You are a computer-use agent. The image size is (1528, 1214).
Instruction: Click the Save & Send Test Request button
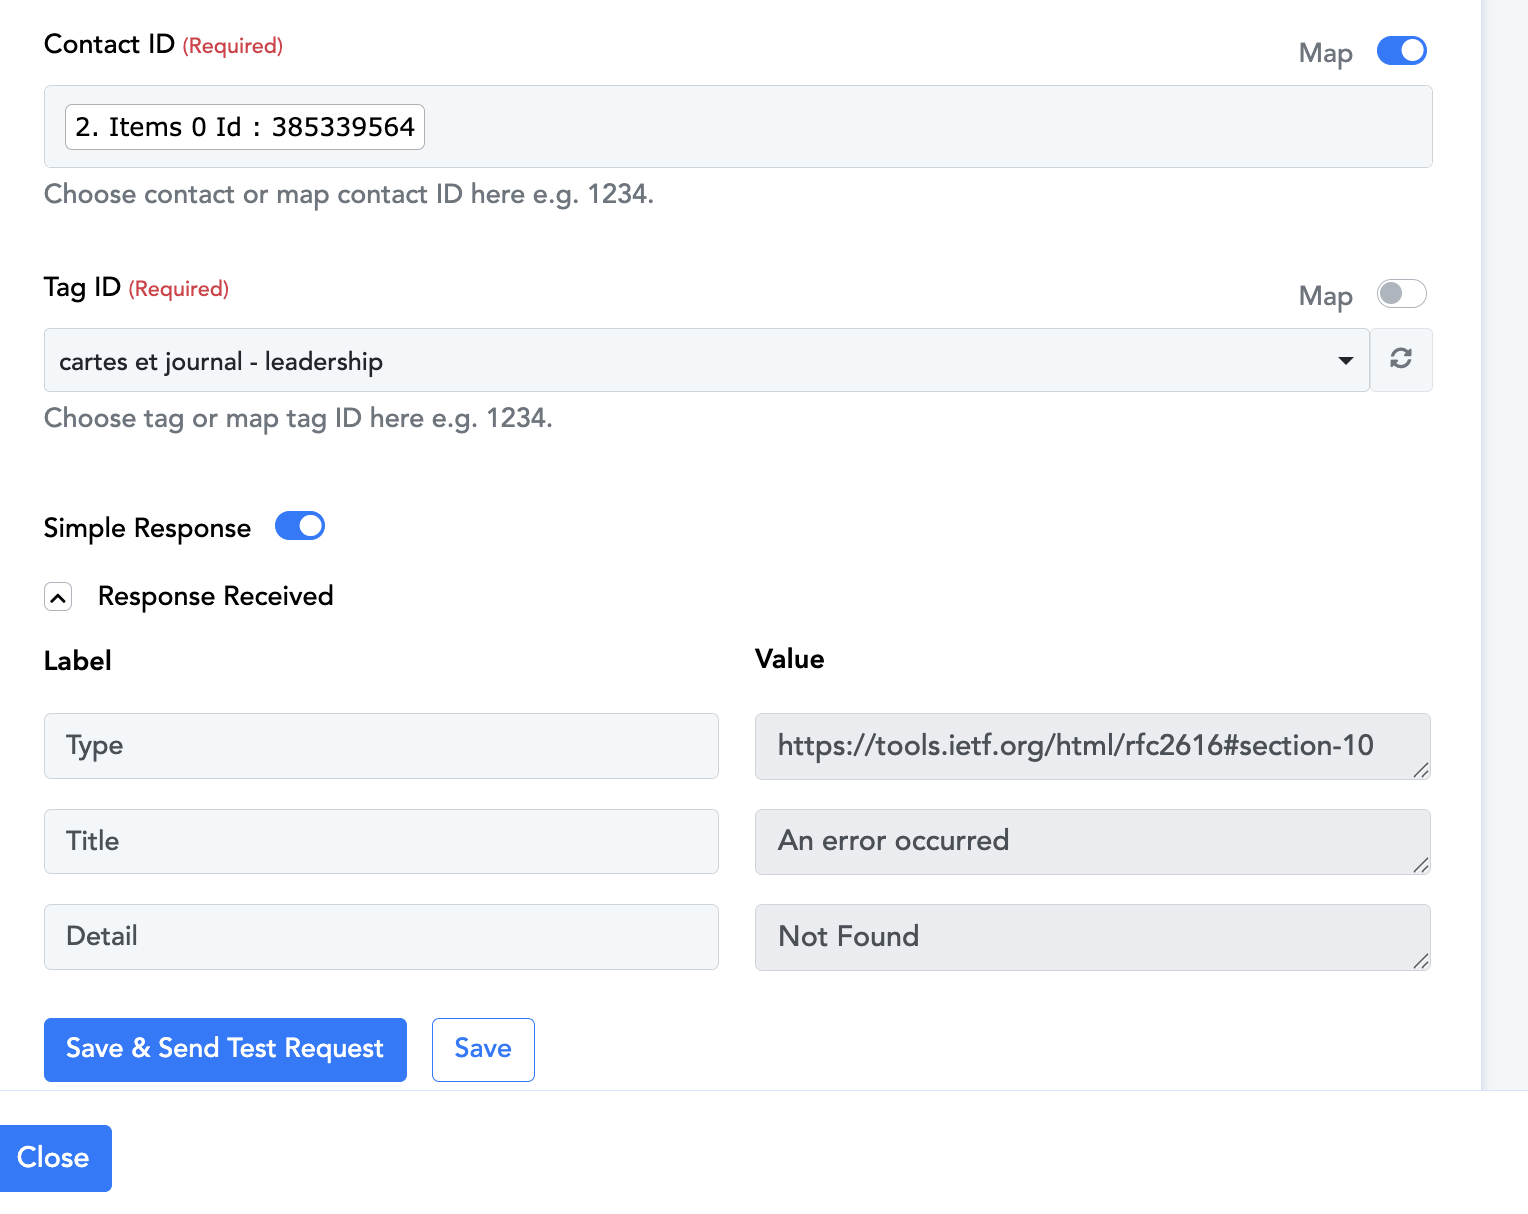point(225,1049)
